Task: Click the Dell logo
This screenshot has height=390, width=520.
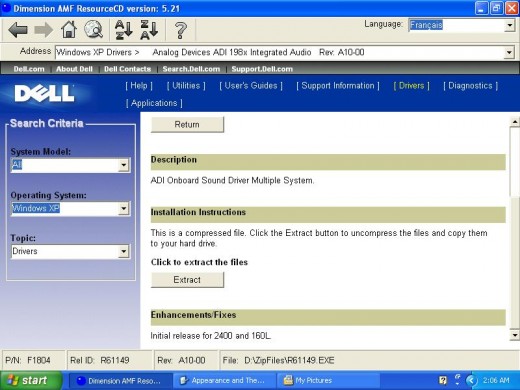Action: pyautogui.click(x=44, y=93)
